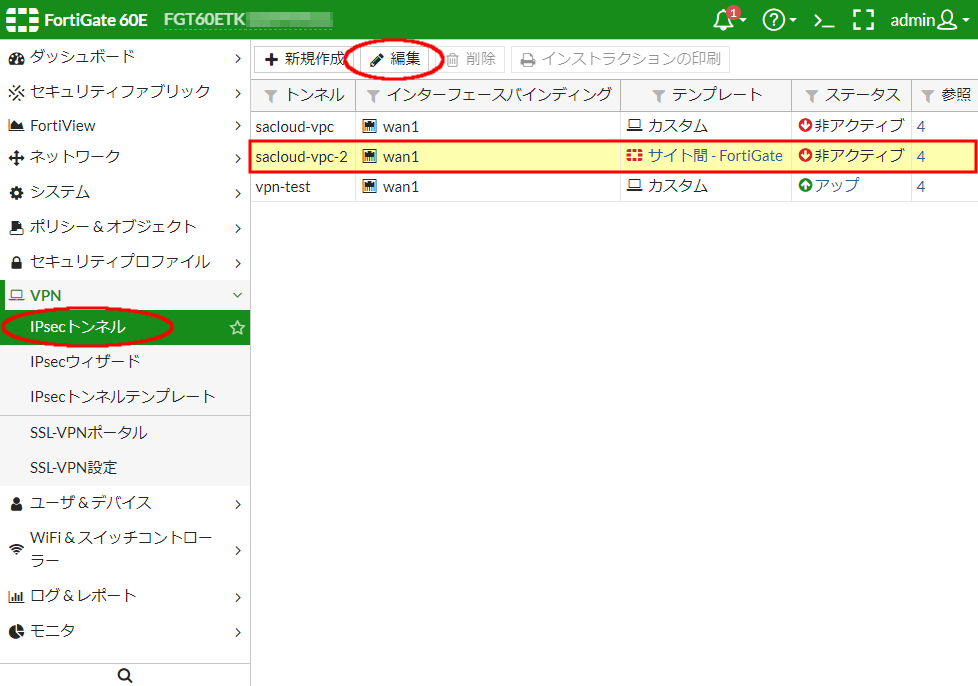Click filter icon on テンプレート column
The image size is (978, 686).
(659, 96)
